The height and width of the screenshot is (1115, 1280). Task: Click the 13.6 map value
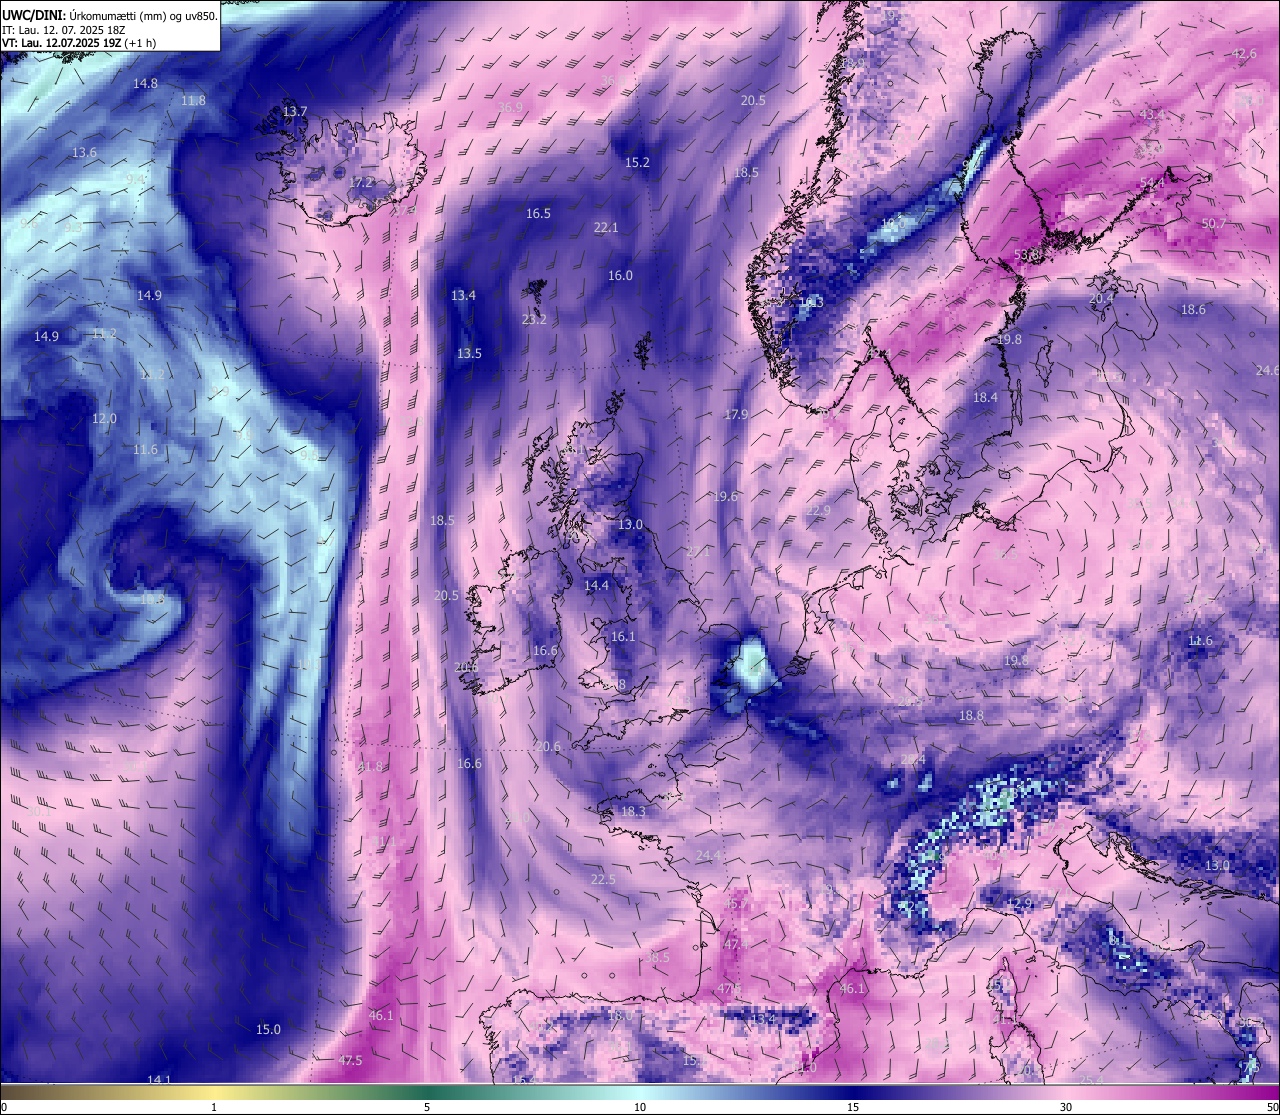(84, 153)
